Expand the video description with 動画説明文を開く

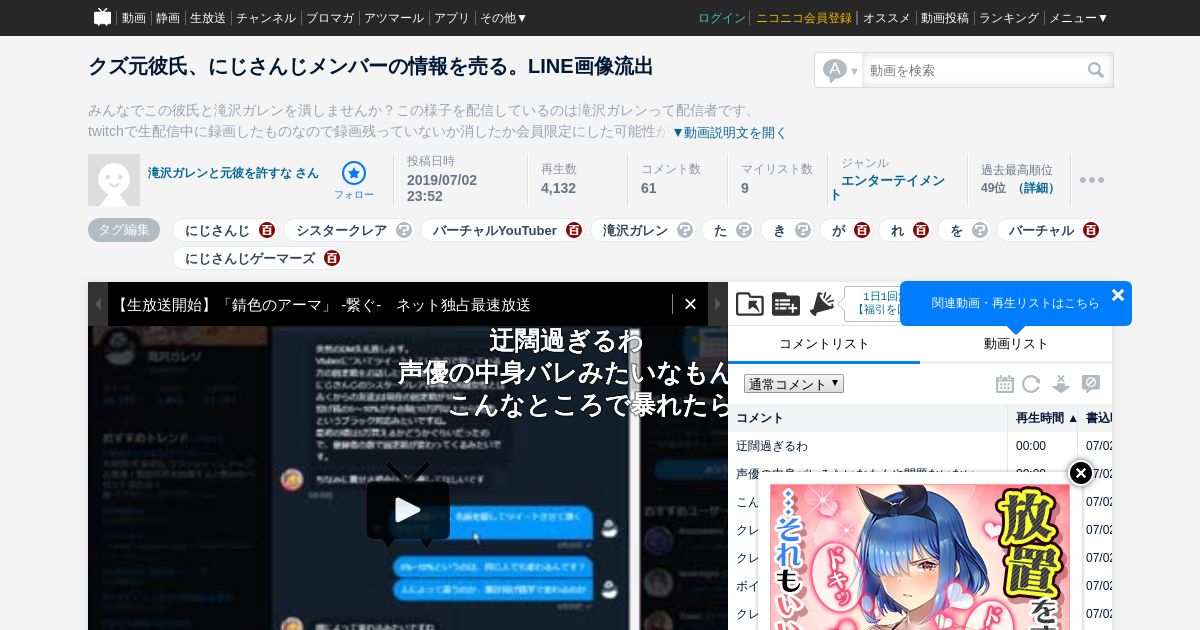point(729,132)
